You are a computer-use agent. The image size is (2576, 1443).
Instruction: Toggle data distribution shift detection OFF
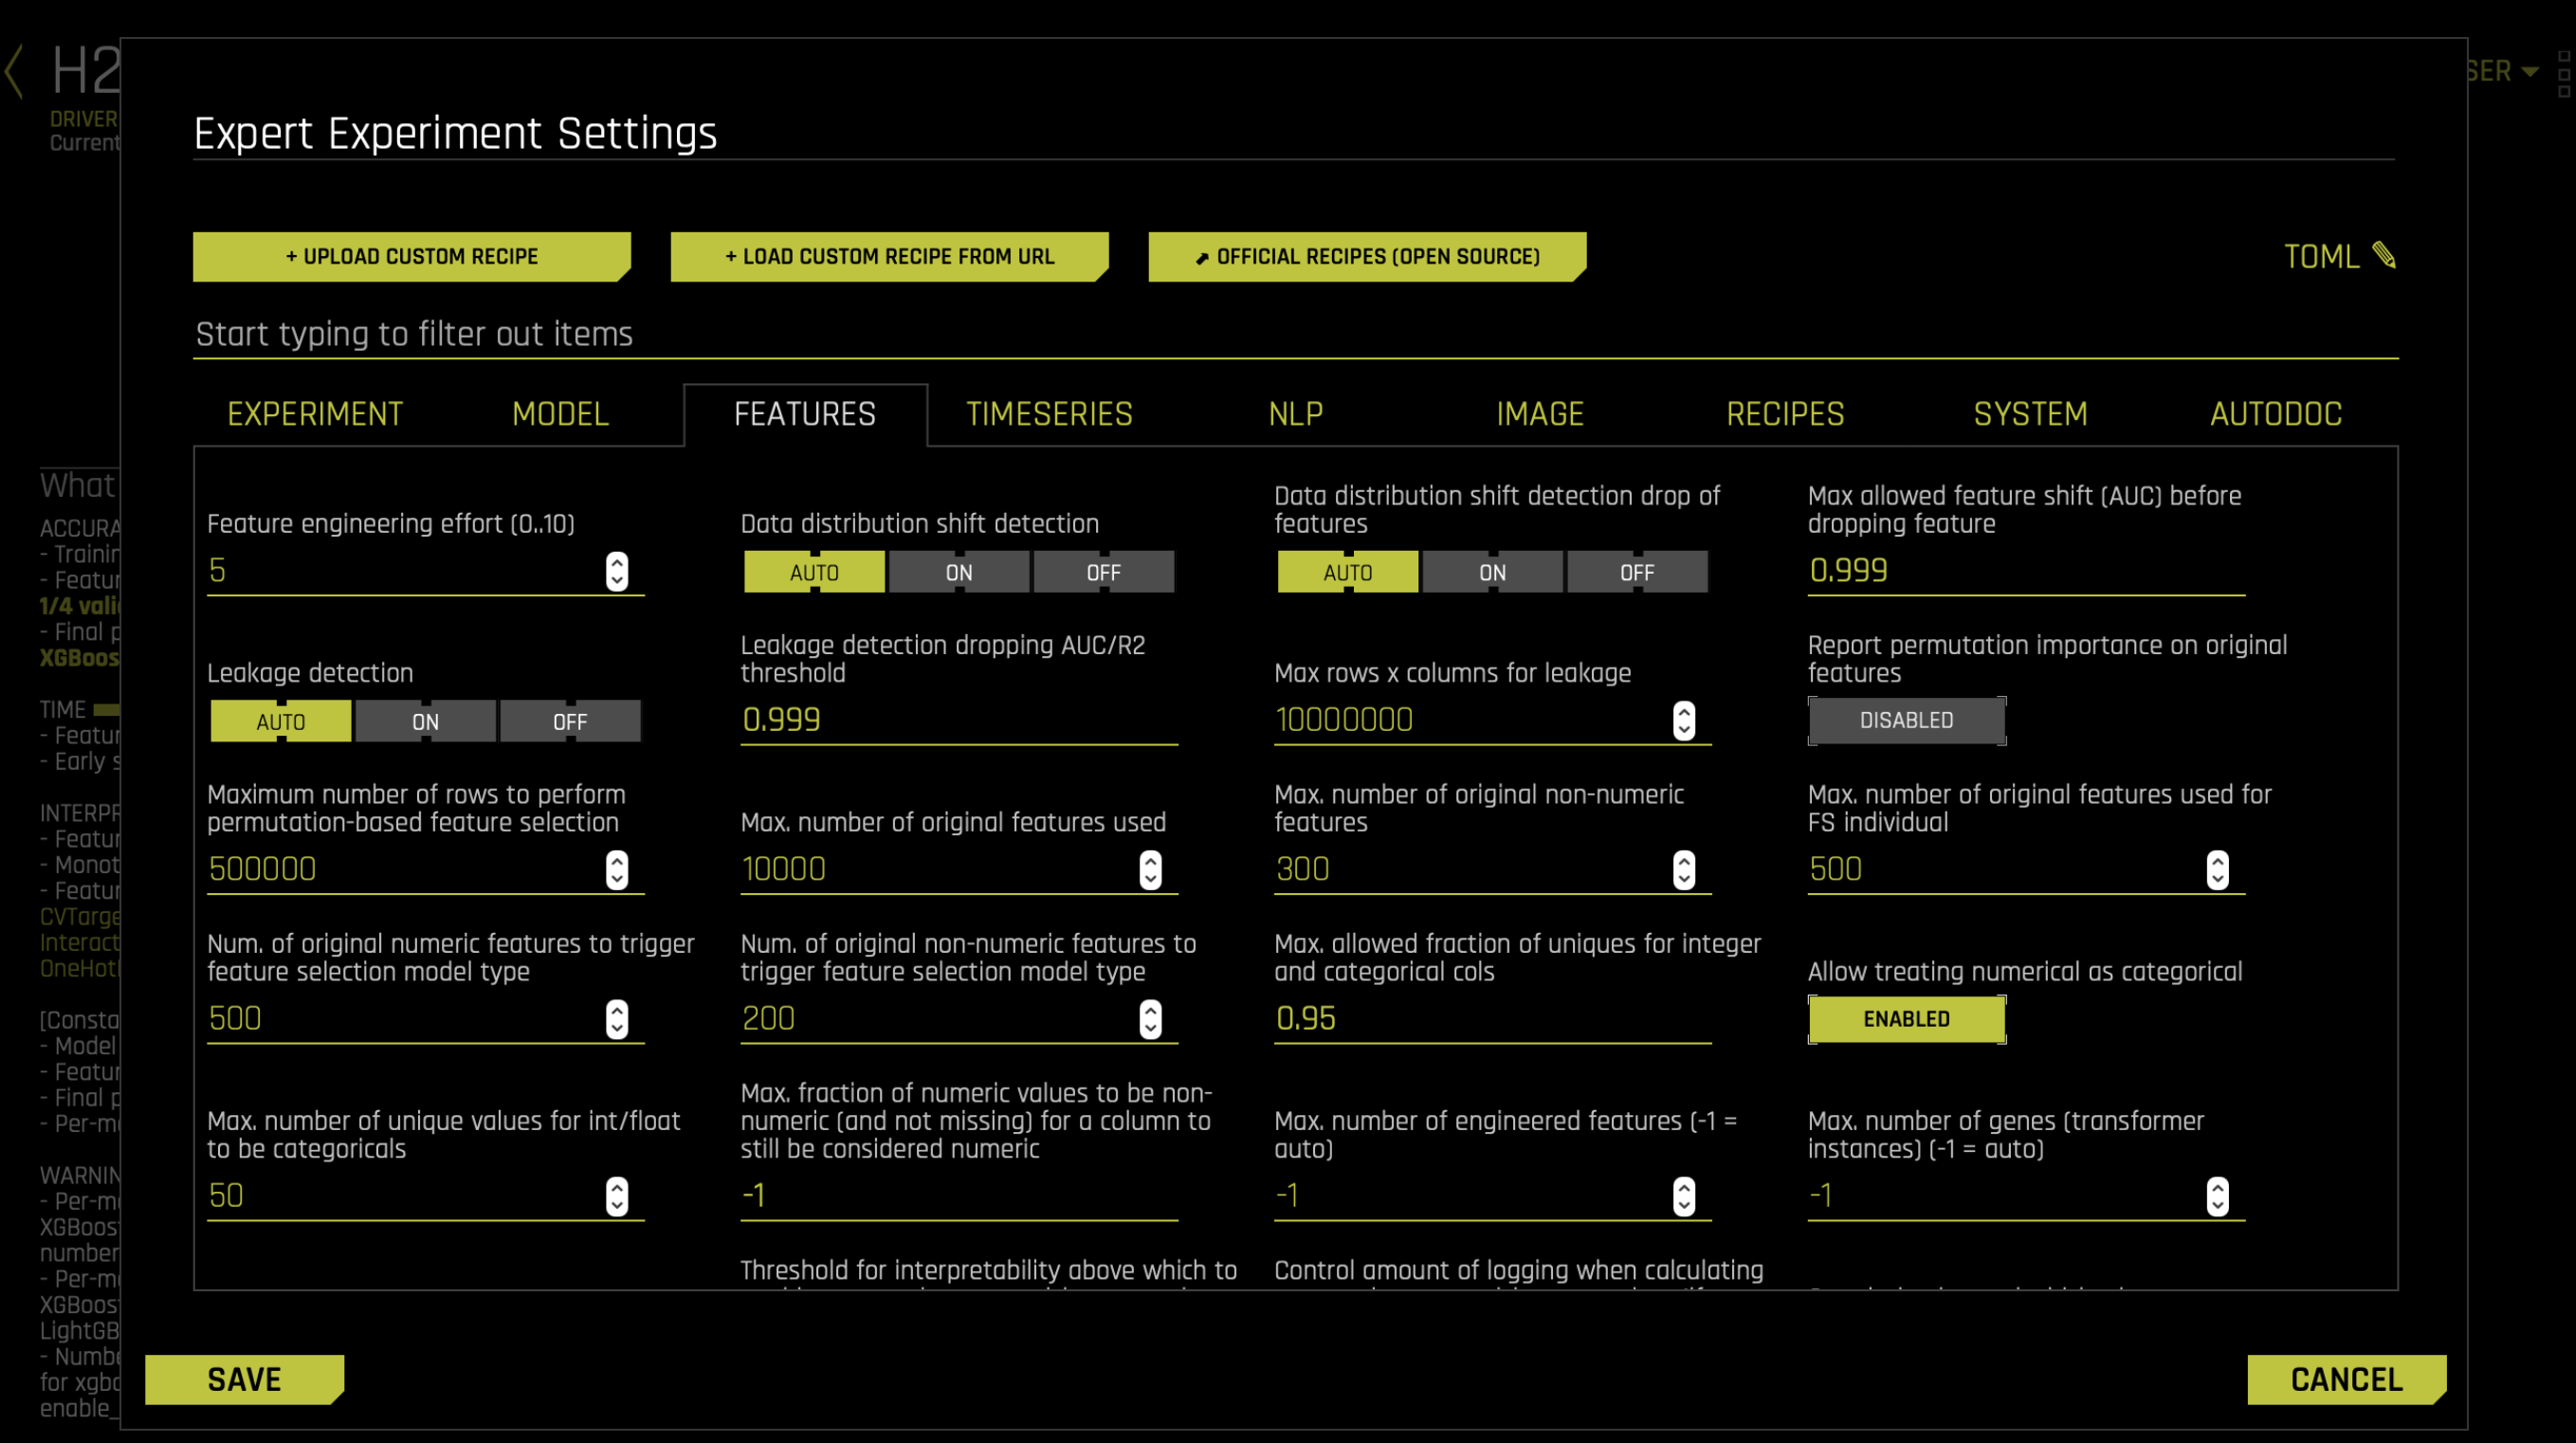pos(1099,570)
